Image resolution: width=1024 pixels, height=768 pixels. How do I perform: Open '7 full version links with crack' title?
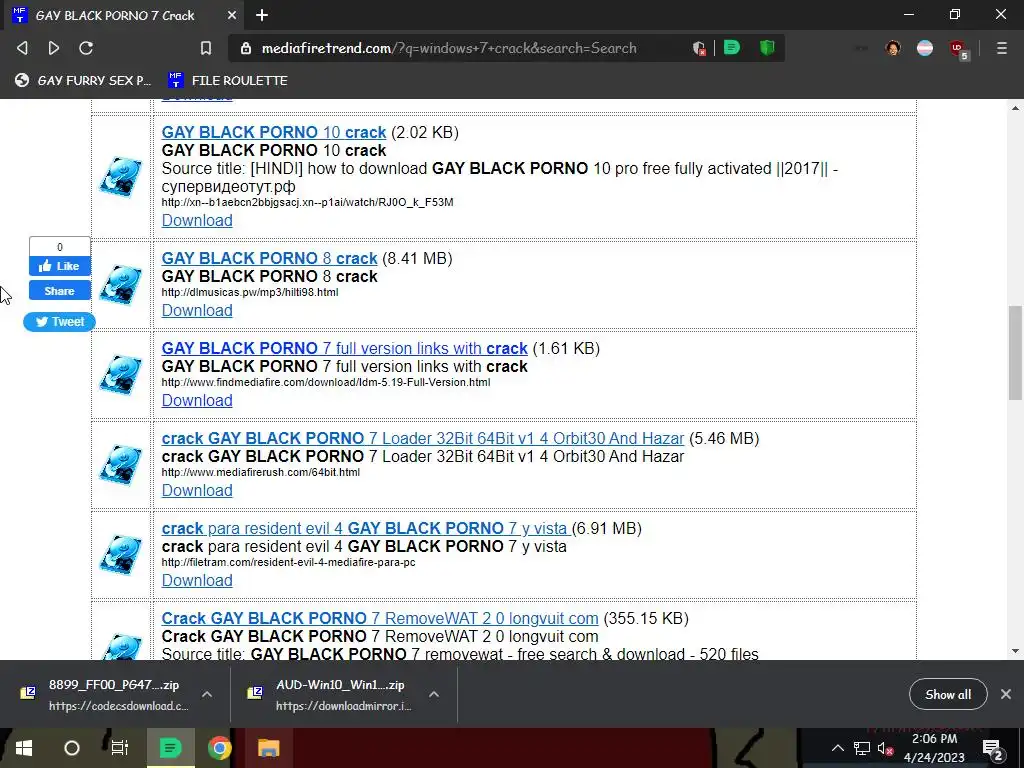click(x=344, y=348)
